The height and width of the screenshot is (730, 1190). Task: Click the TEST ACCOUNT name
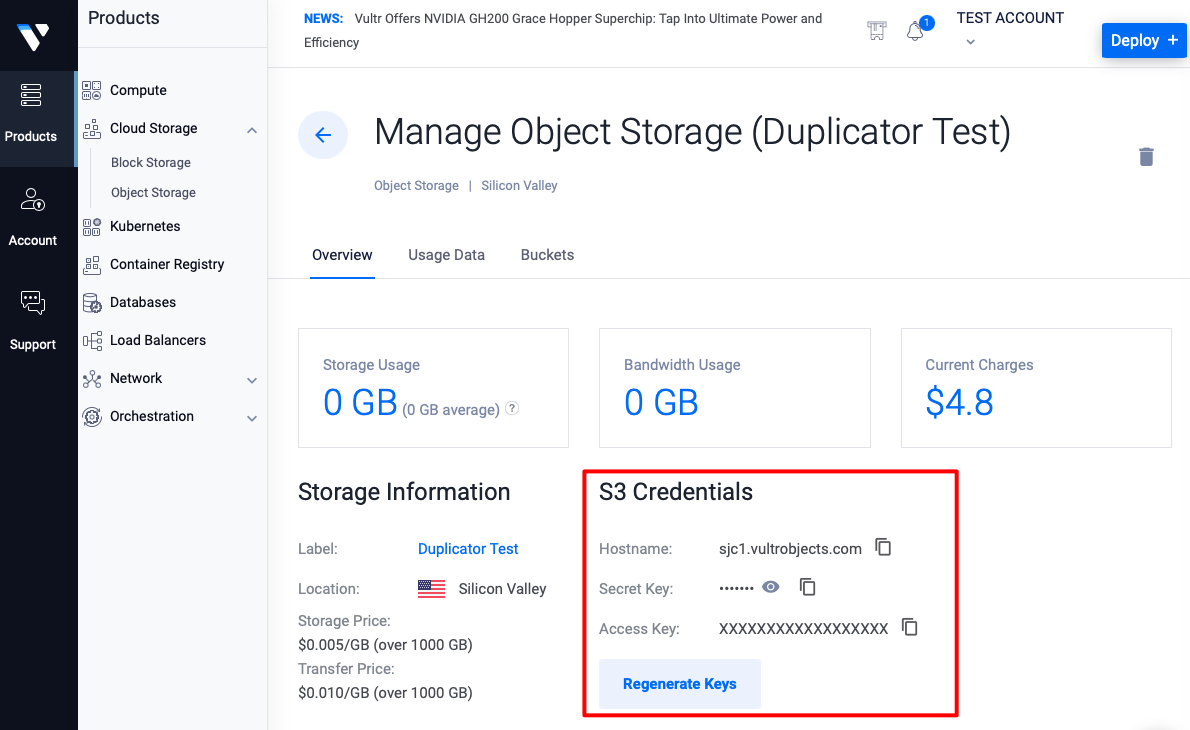1010,17
